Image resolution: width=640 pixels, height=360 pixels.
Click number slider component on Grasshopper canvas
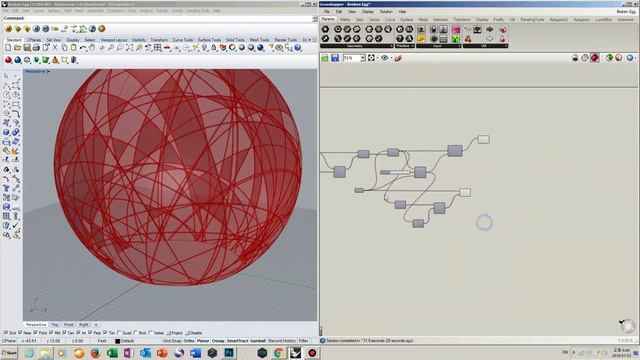[x=396, y=173]
